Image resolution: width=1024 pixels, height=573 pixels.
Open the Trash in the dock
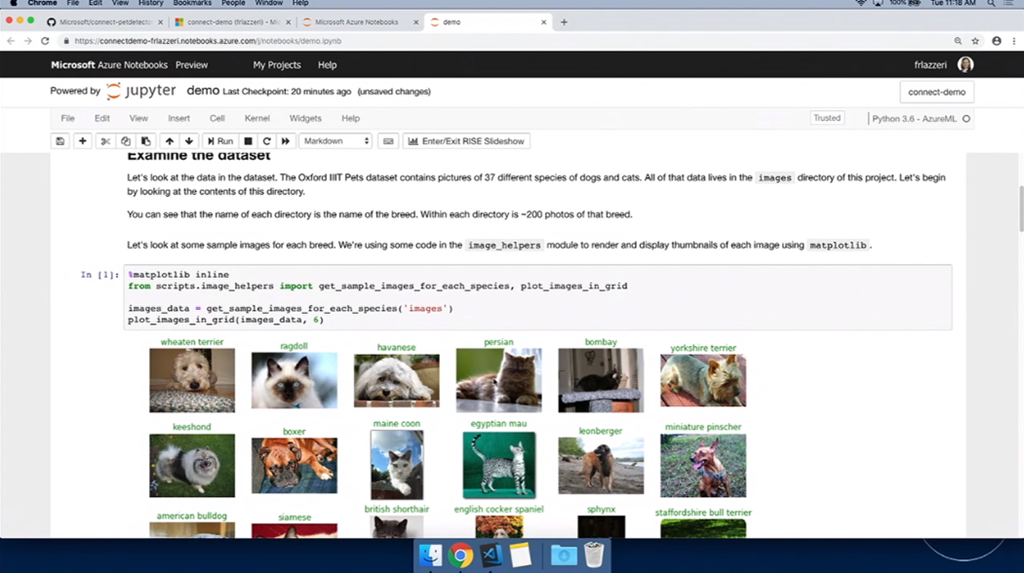(594, 555)
